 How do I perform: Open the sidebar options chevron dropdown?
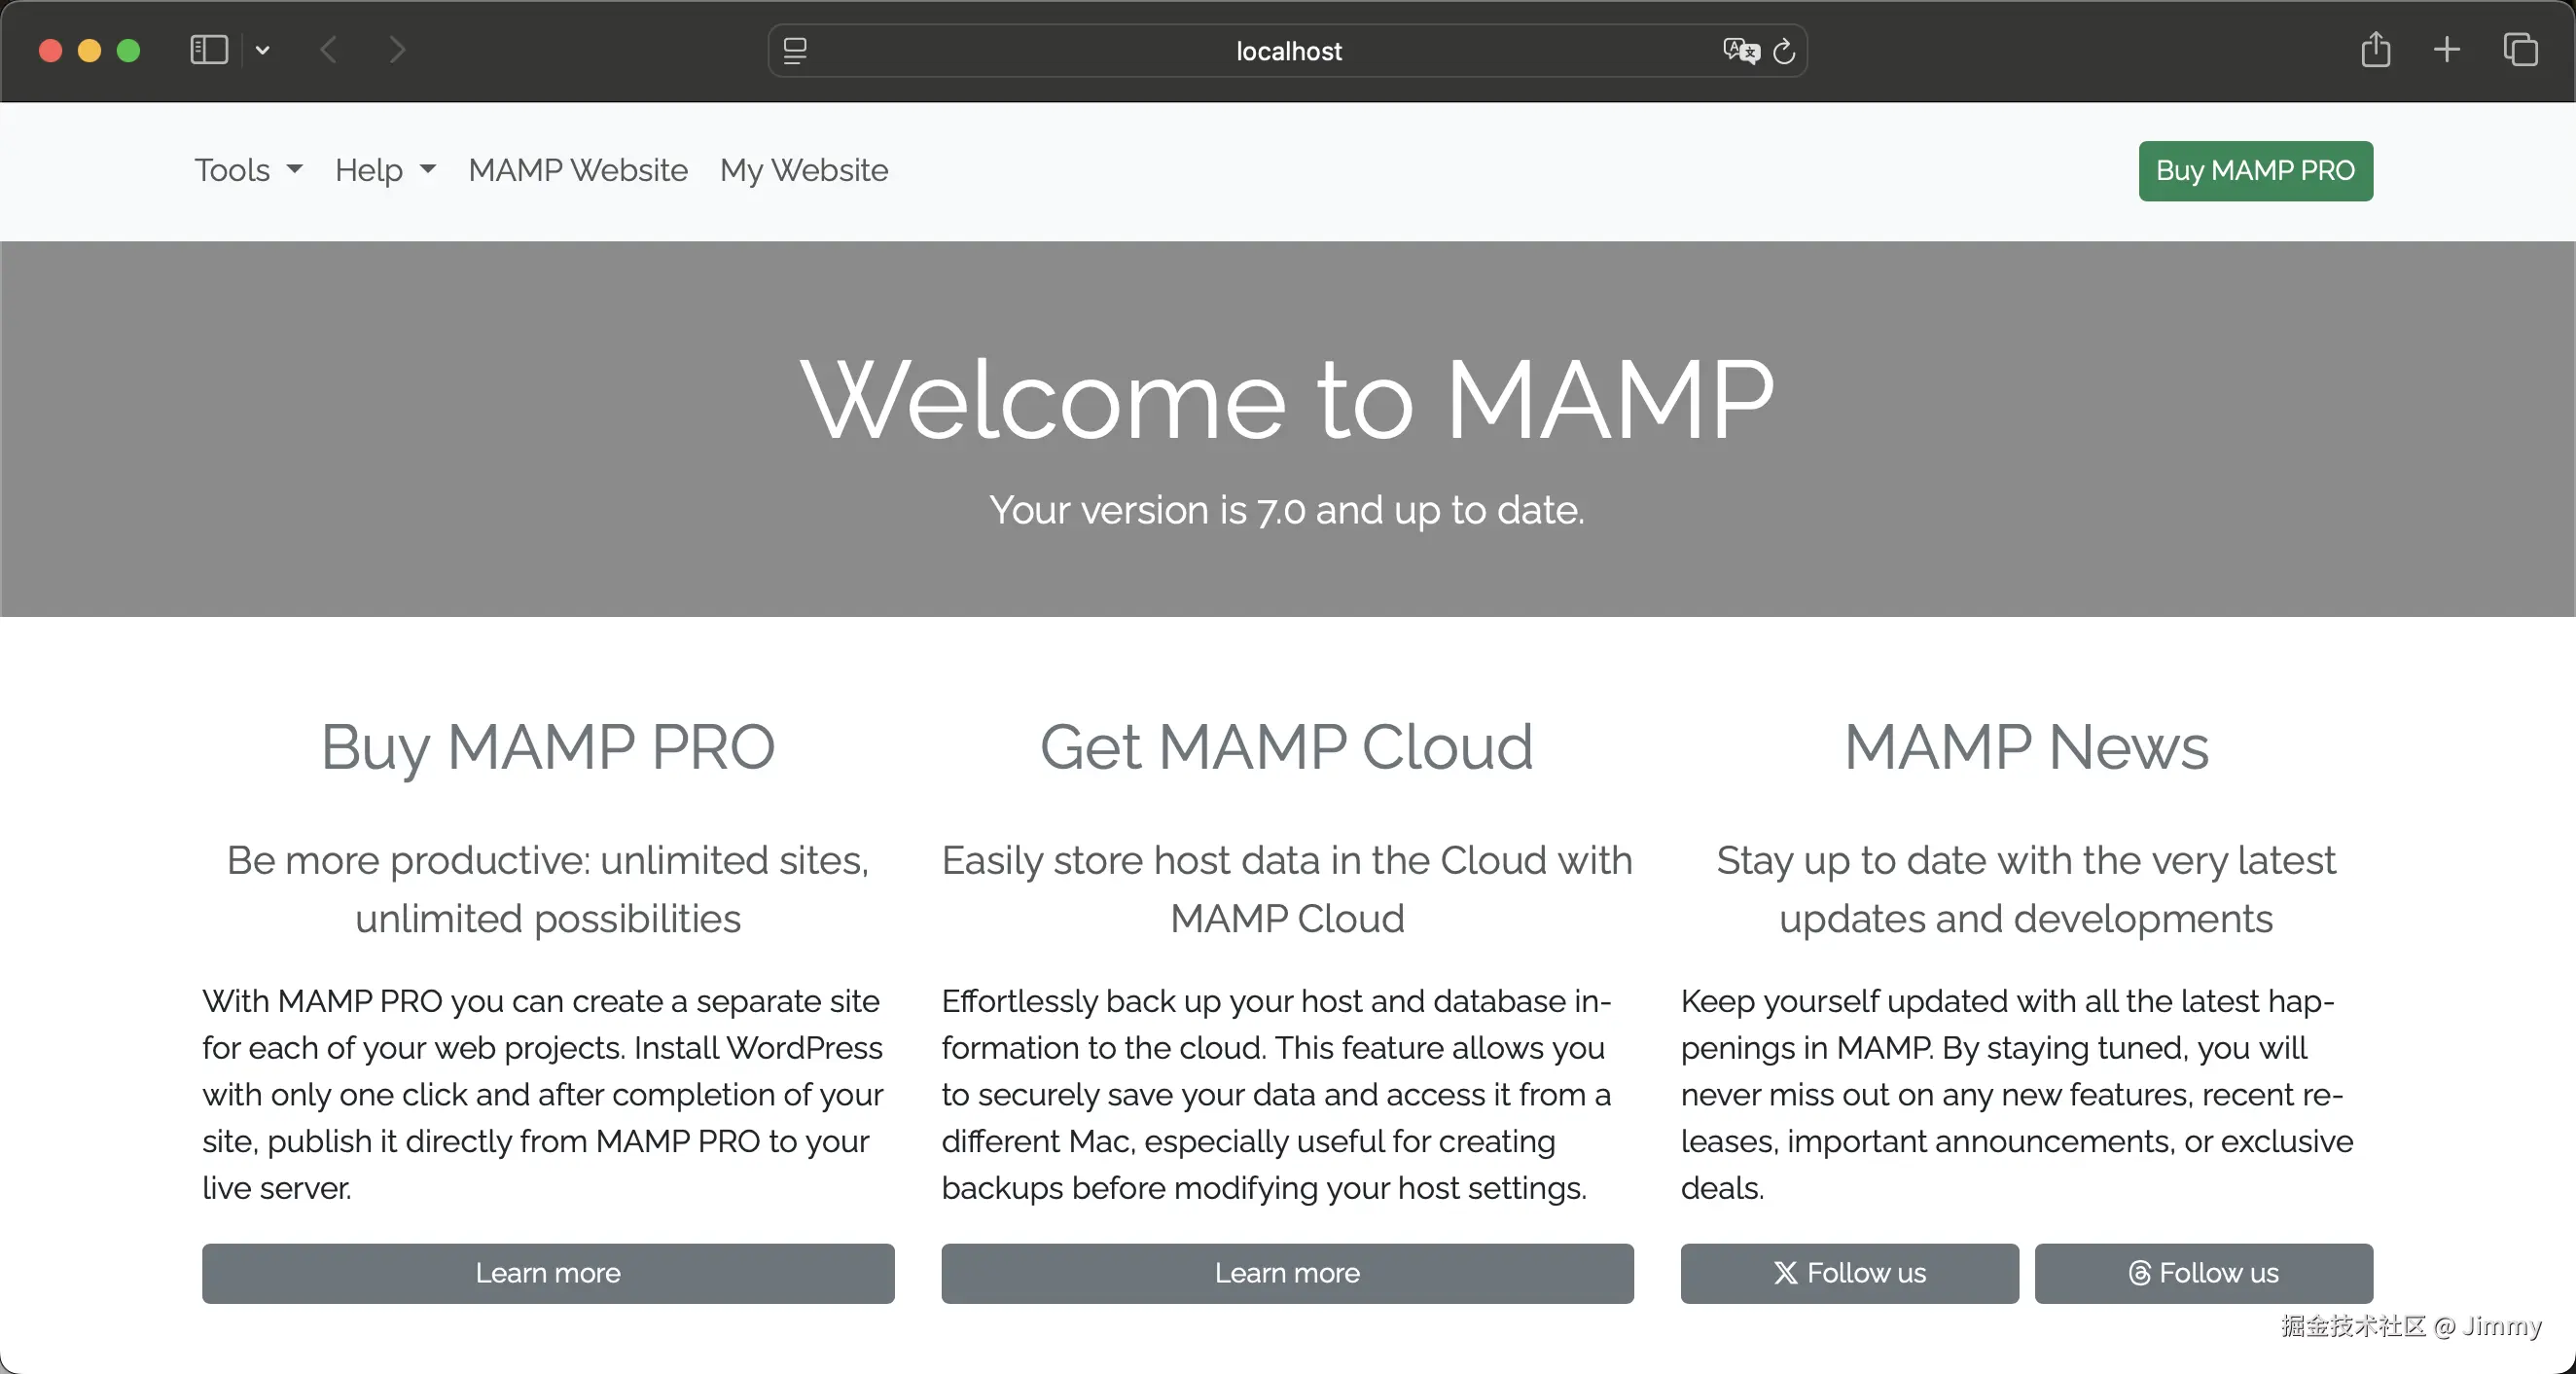[263, 50]
